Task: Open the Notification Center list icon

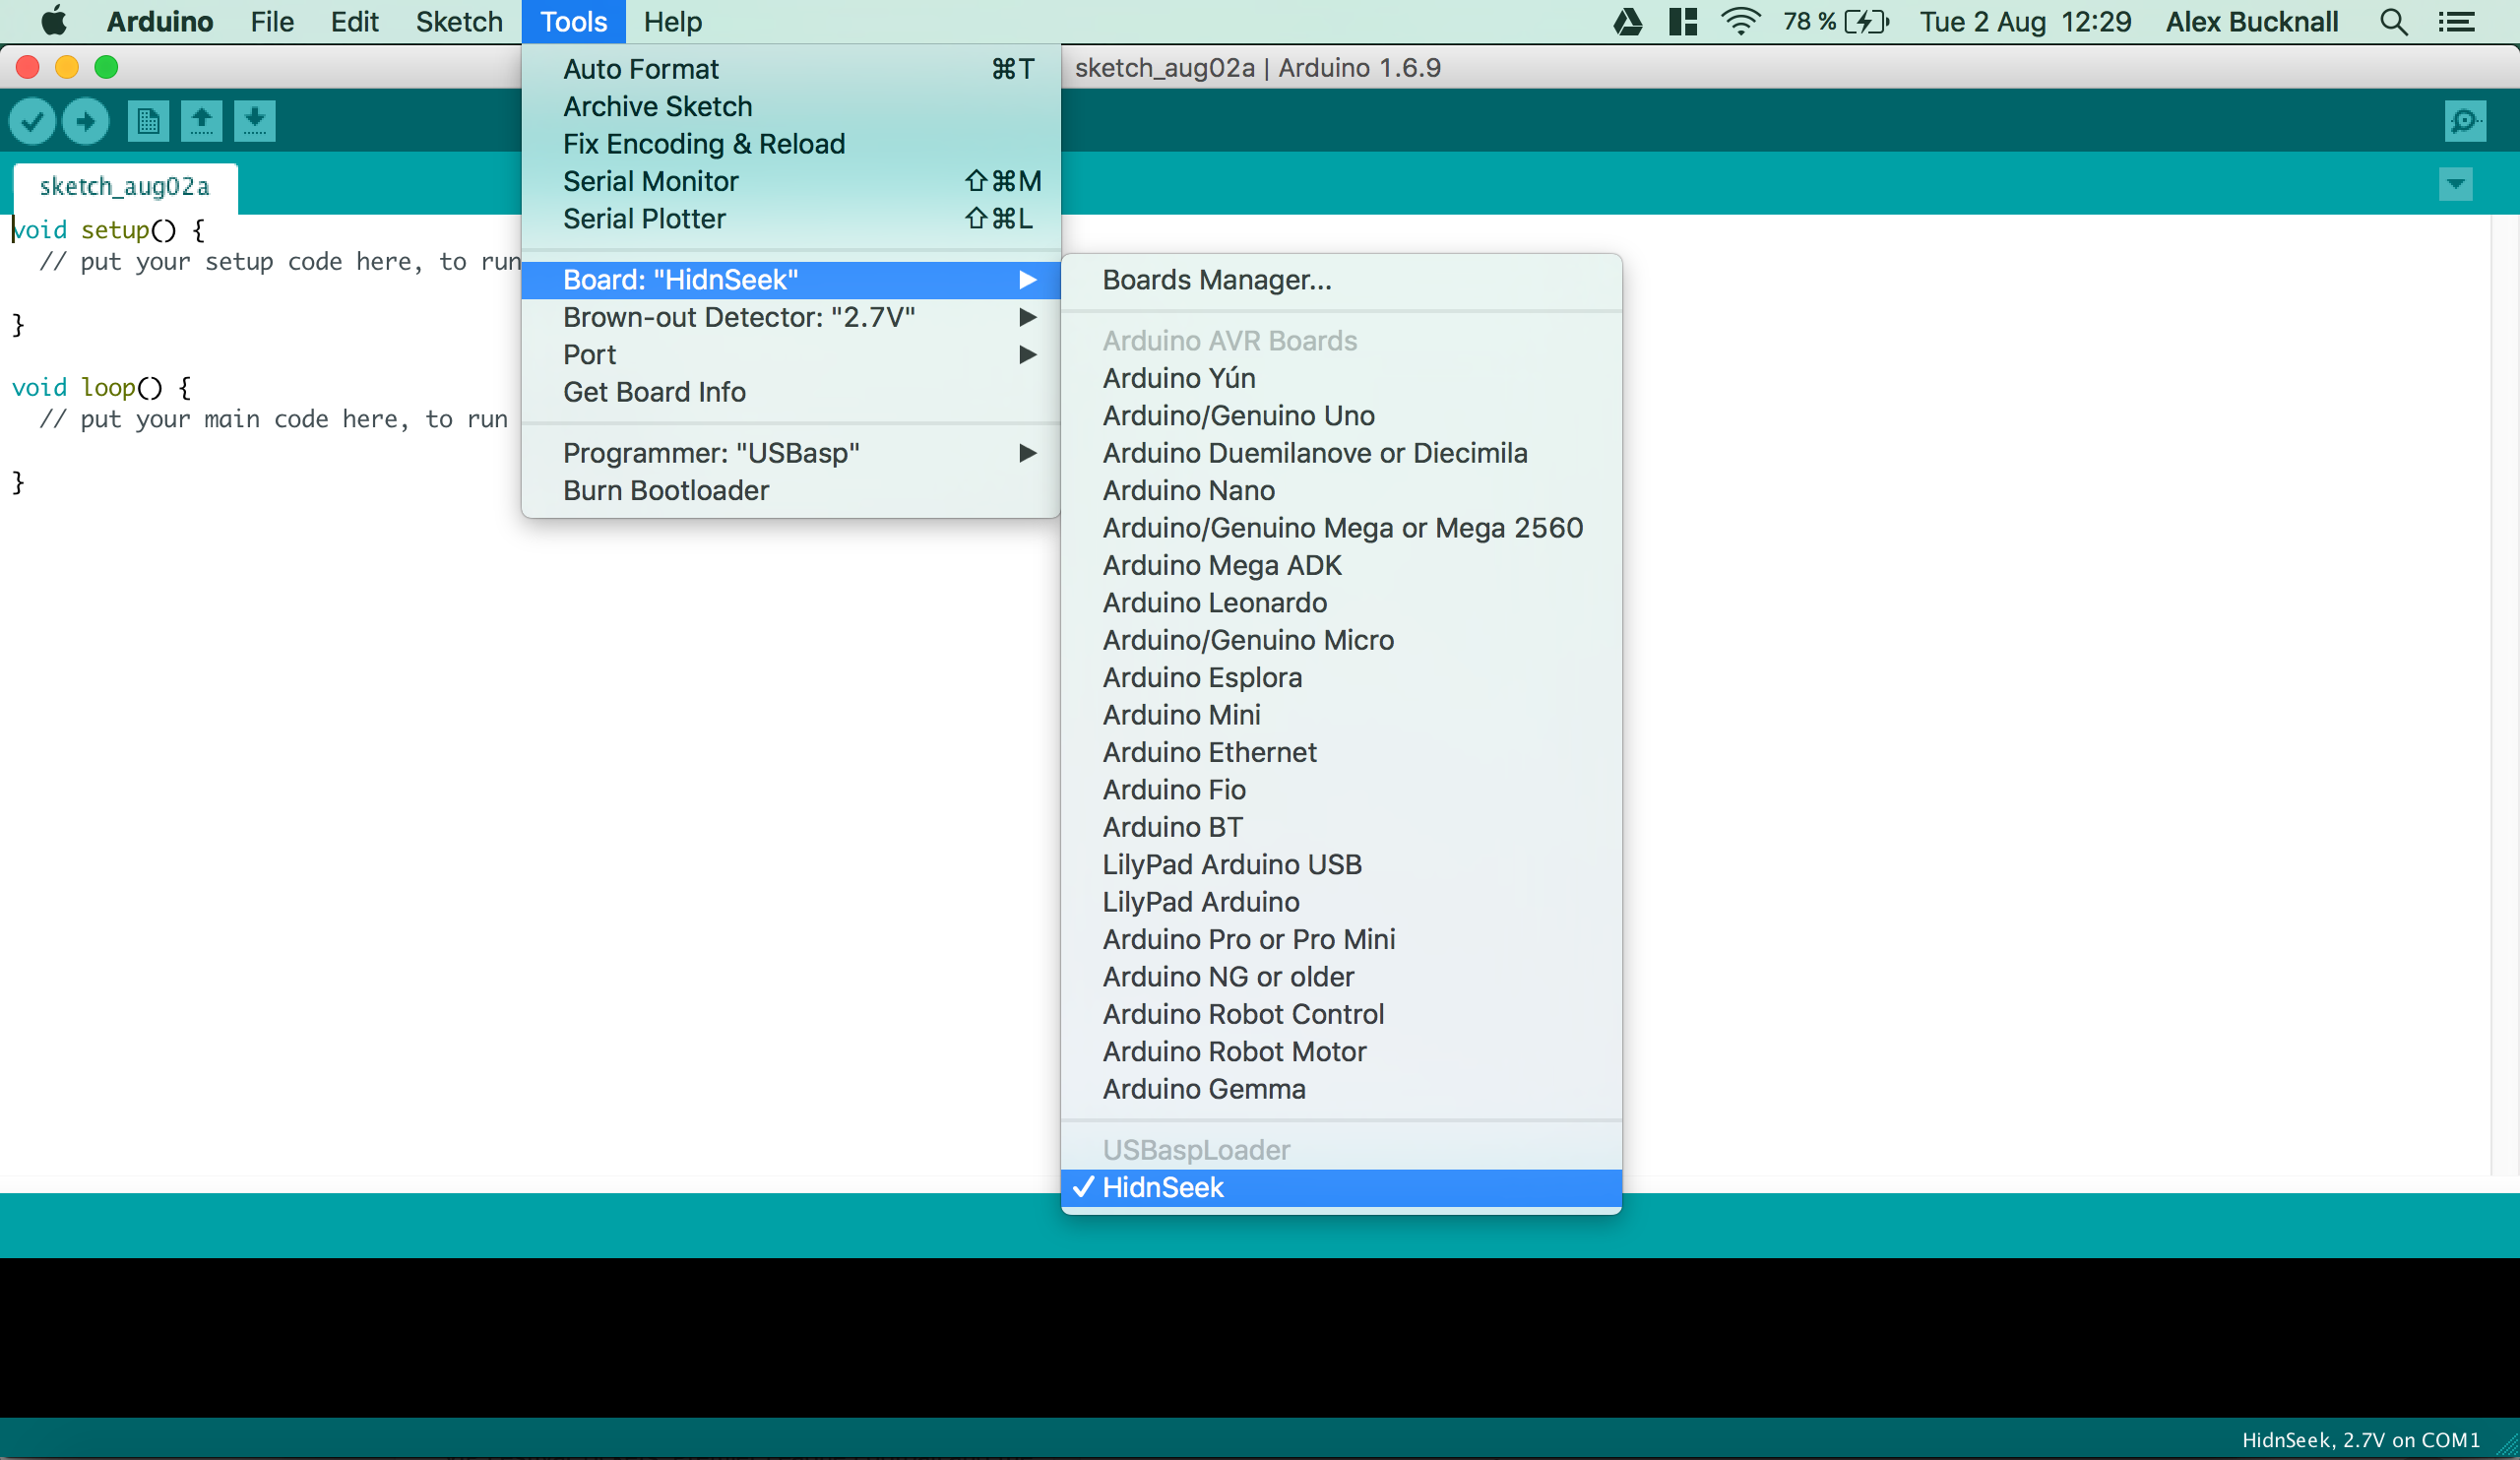Action: click(2456, 22)
